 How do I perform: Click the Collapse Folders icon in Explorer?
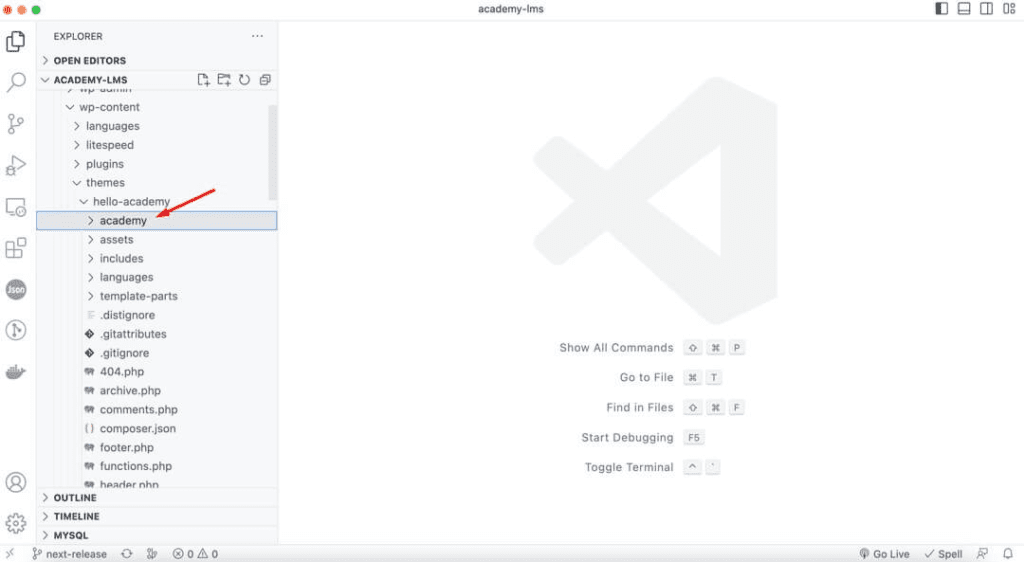coord(264,80)
